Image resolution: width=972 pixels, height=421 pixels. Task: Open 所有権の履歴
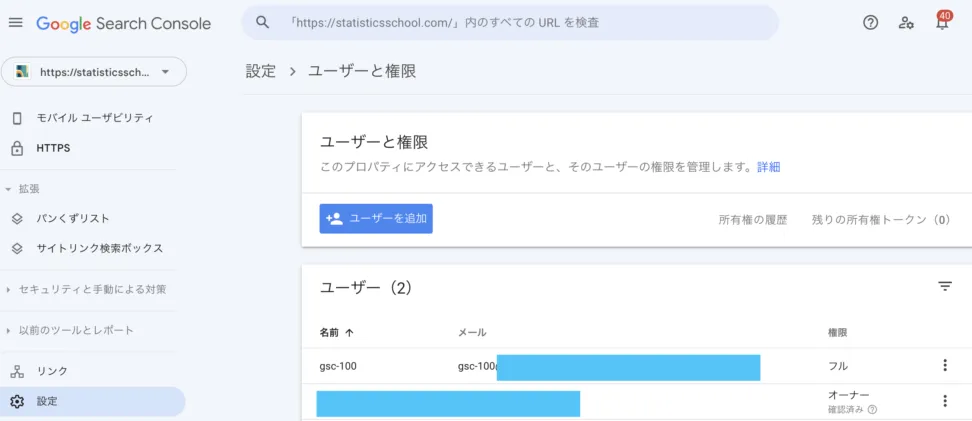tap(753, 219)
